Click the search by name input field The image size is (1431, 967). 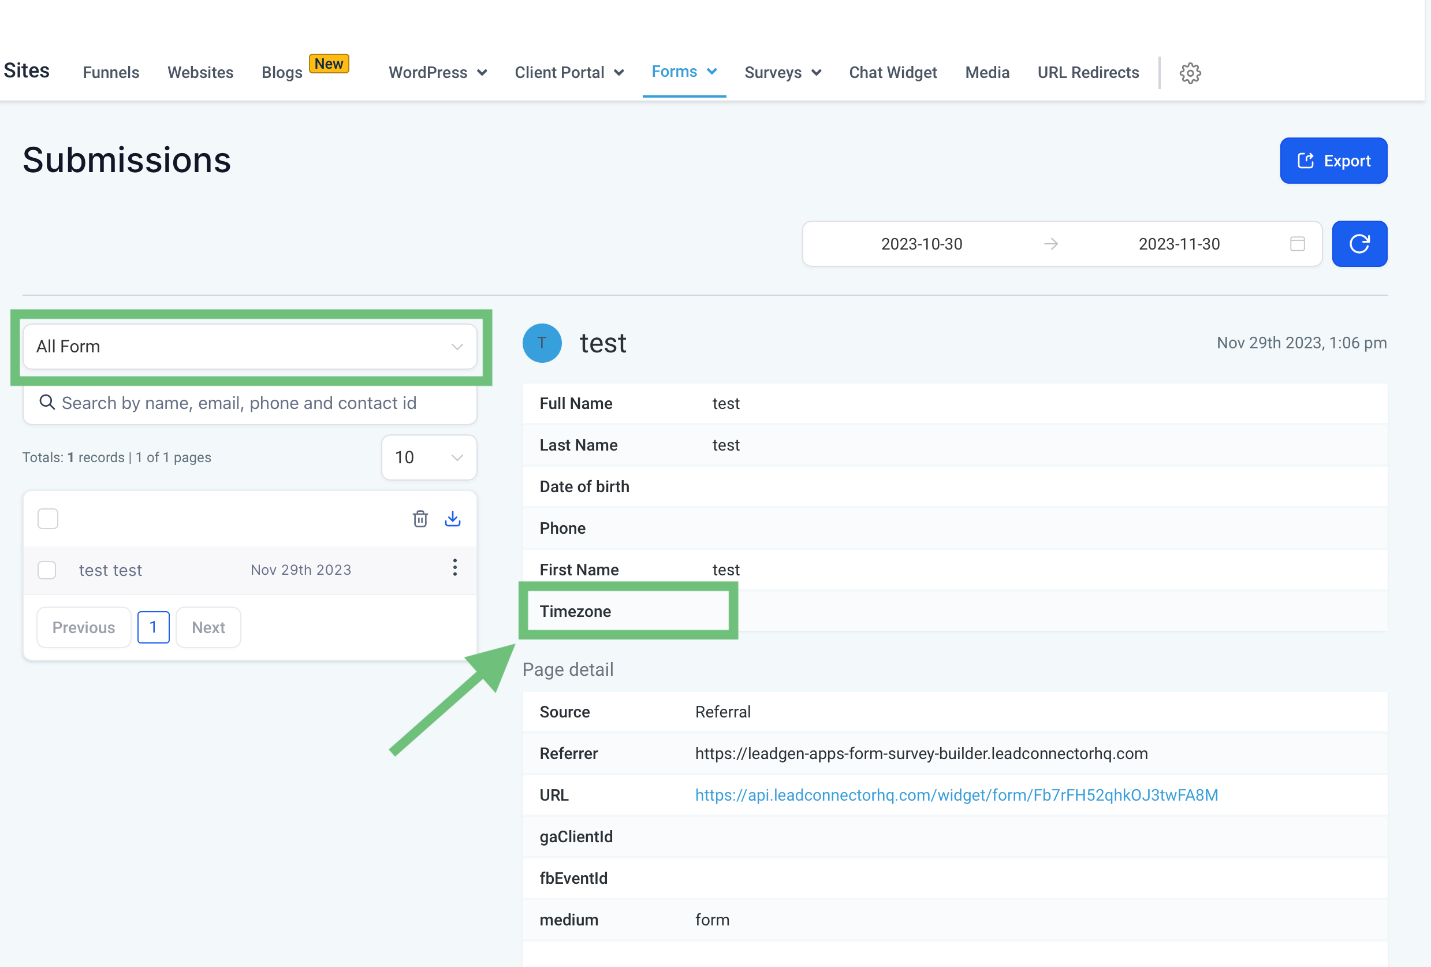pos(250,404)
